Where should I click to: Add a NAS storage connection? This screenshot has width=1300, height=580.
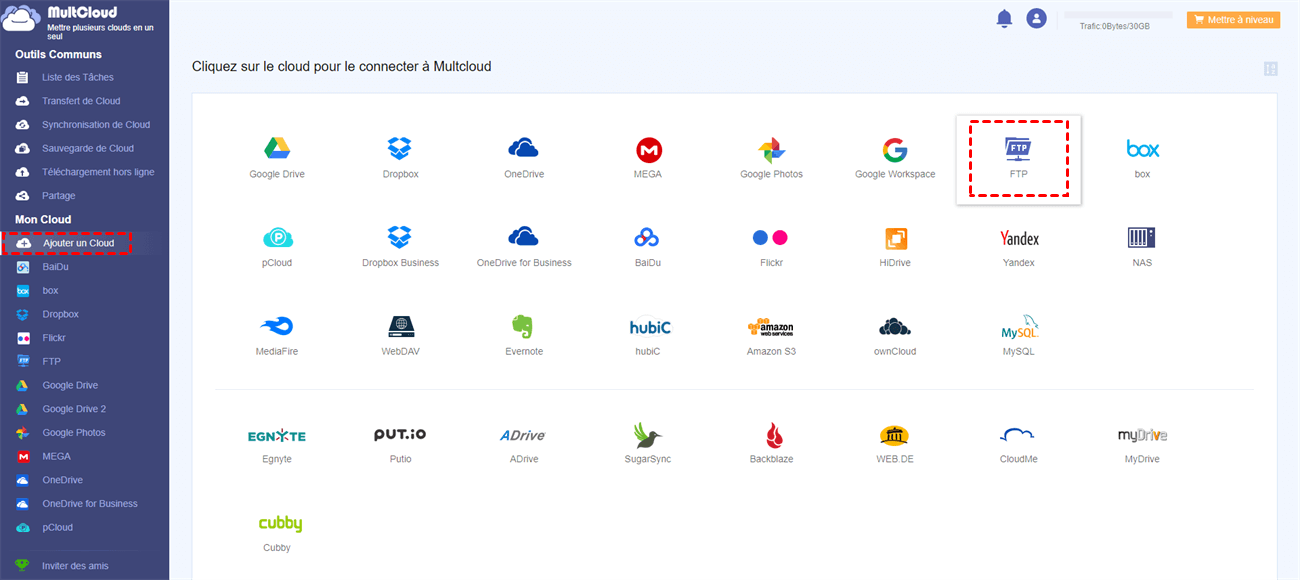click(1142, 238)
